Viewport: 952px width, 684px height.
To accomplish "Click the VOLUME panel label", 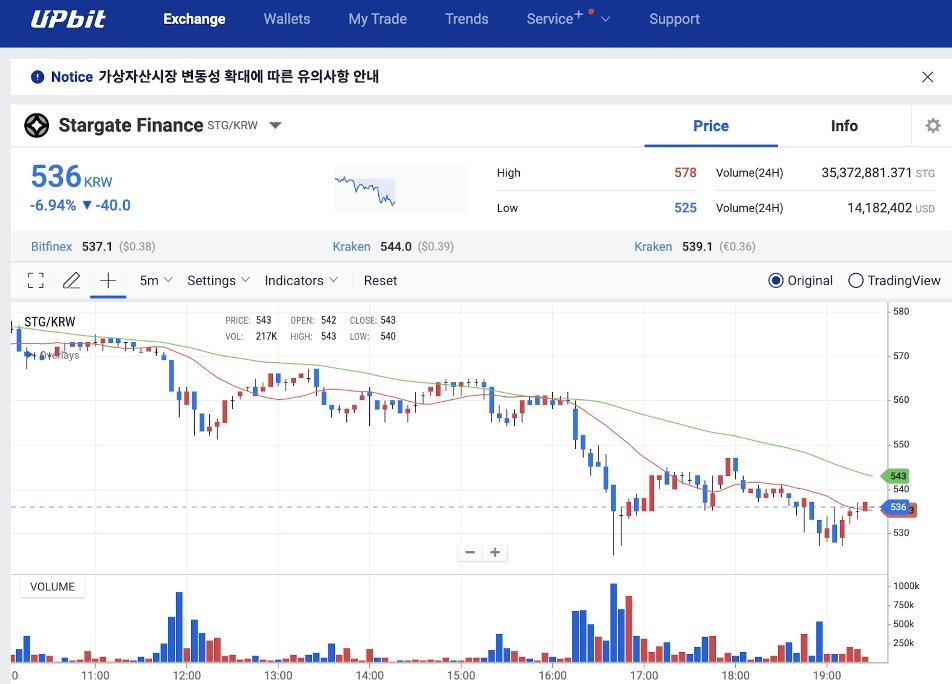I will pos(52,587).
